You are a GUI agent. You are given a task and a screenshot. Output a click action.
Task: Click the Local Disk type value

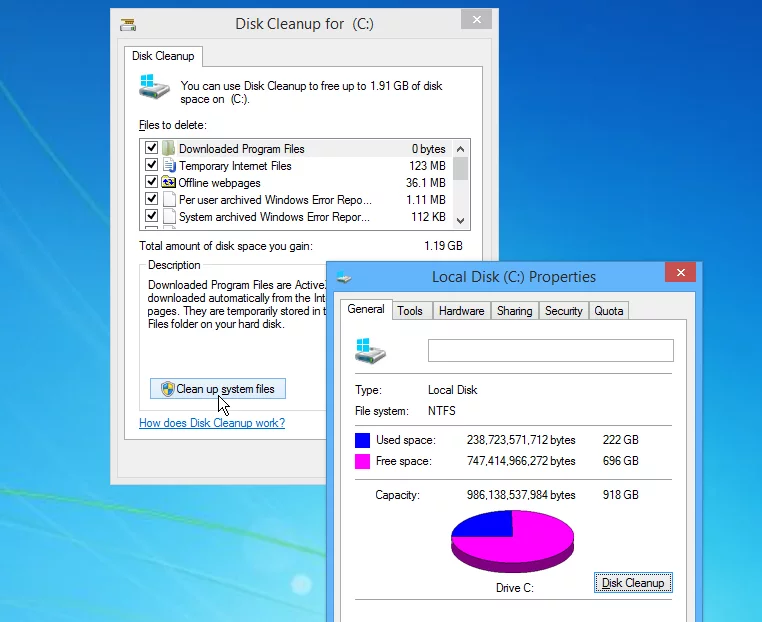[452, 390]
